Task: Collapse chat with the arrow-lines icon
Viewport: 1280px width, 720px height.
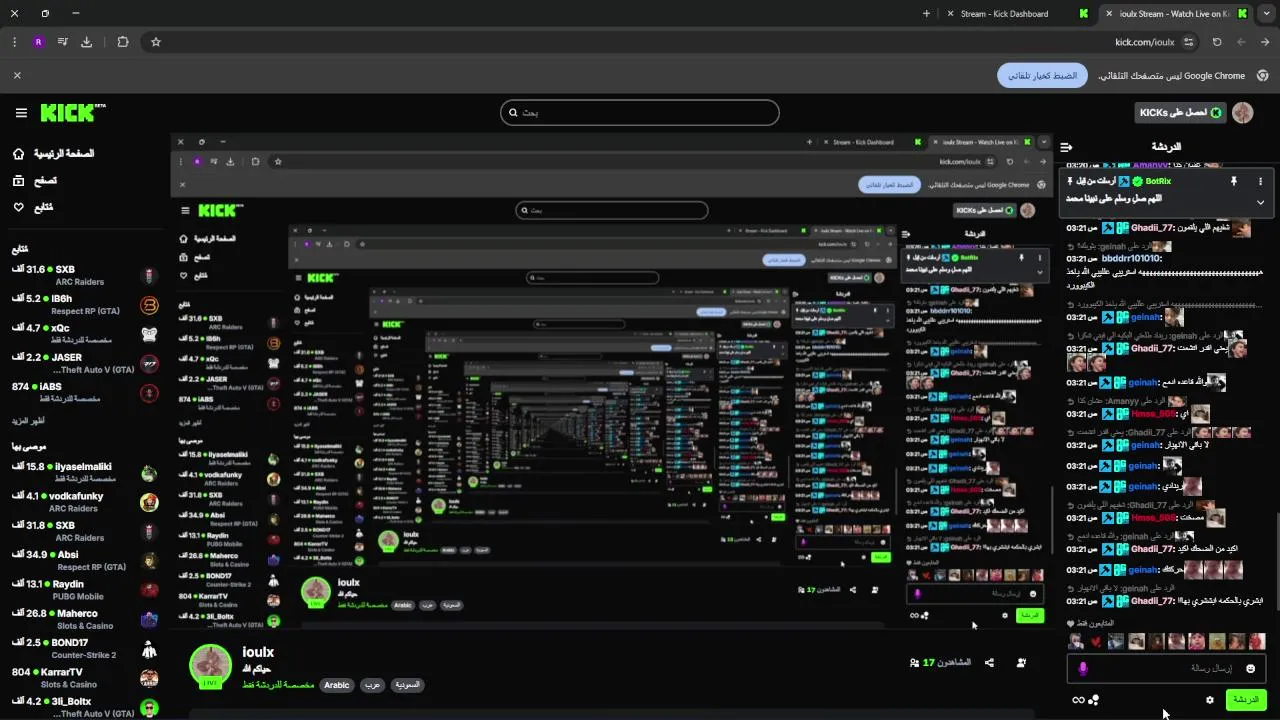Action: 1066,147
